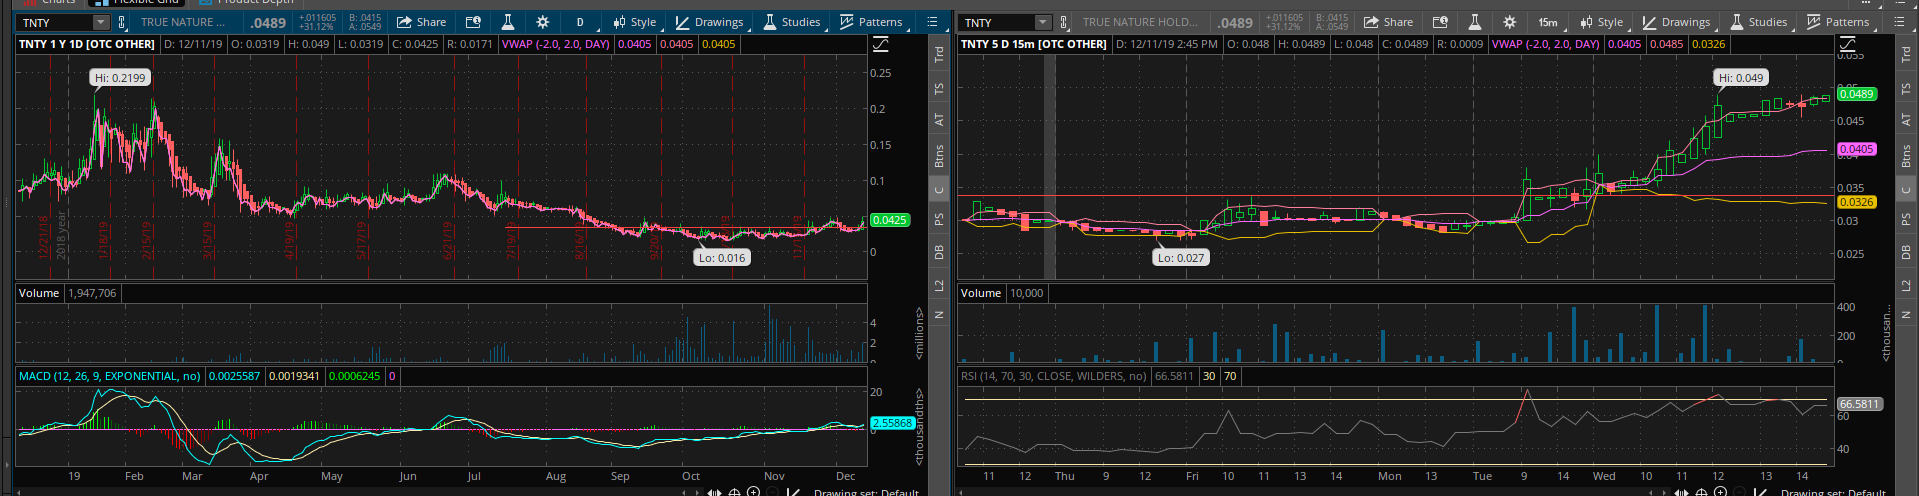Open hamburger list menu in right chart toolbar
Viewport: 1919px width, 496px height.
(x=1899, y=22)
